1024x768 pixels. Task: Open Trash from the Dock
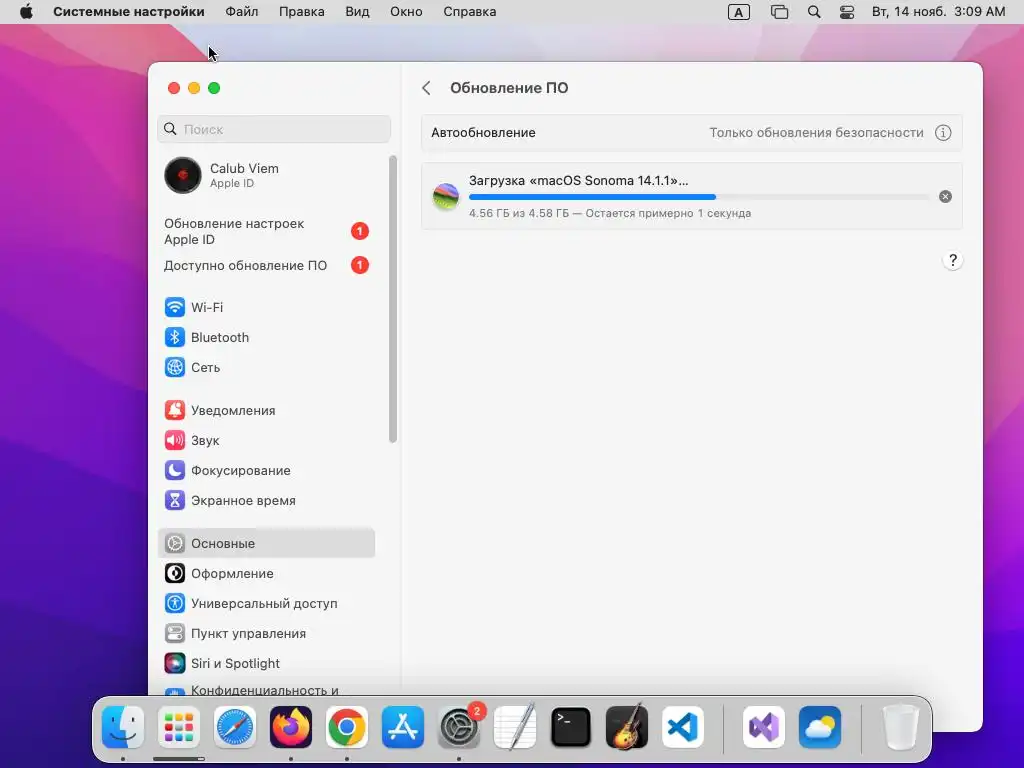click(x=901, y=727)
